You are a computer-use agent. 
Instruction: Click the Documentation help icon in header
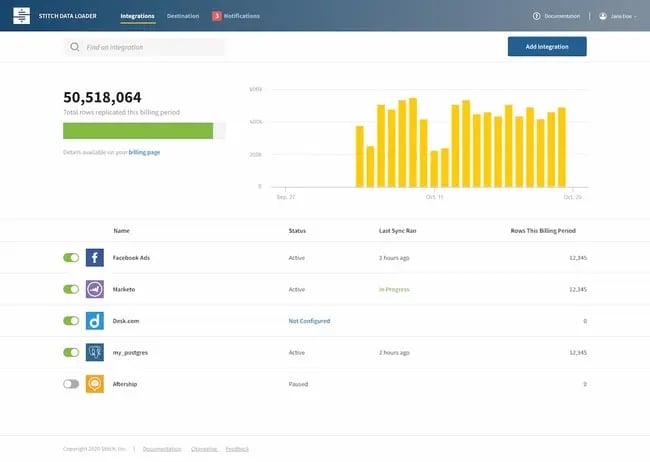pyautogui.click(x=537, y=16)
